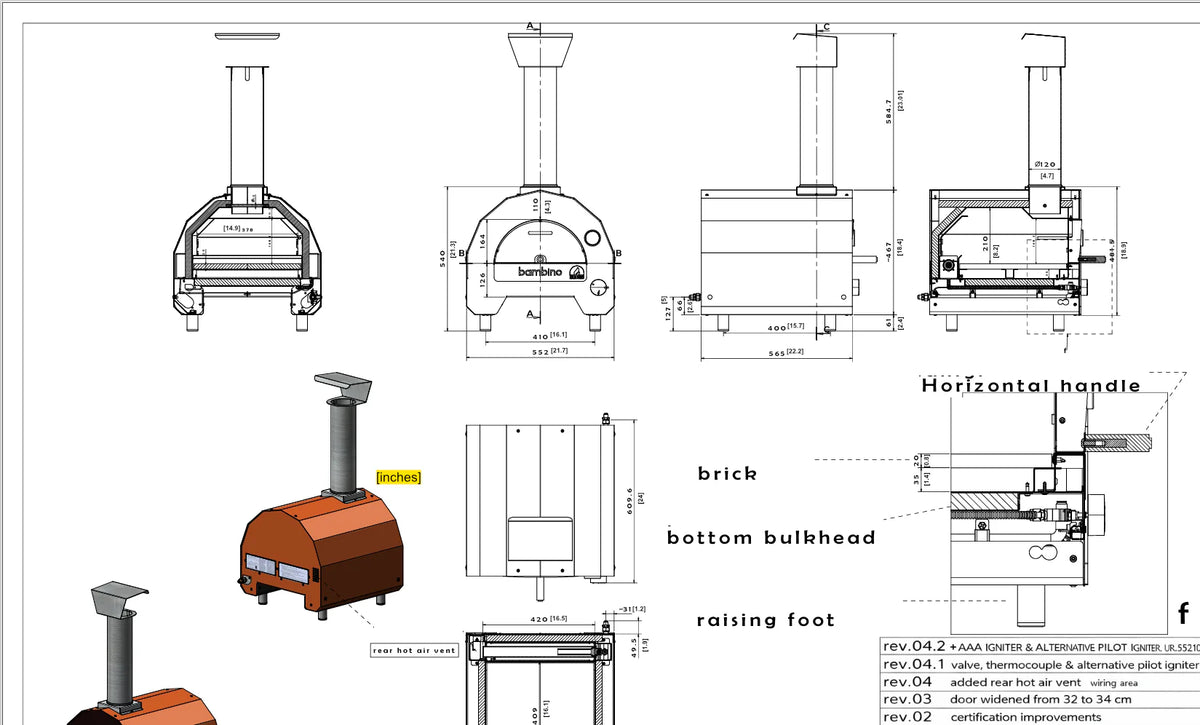The image size is (1200, 725).
Task: Select the 210 [8.2] interior height dimension
Action: 989,245
